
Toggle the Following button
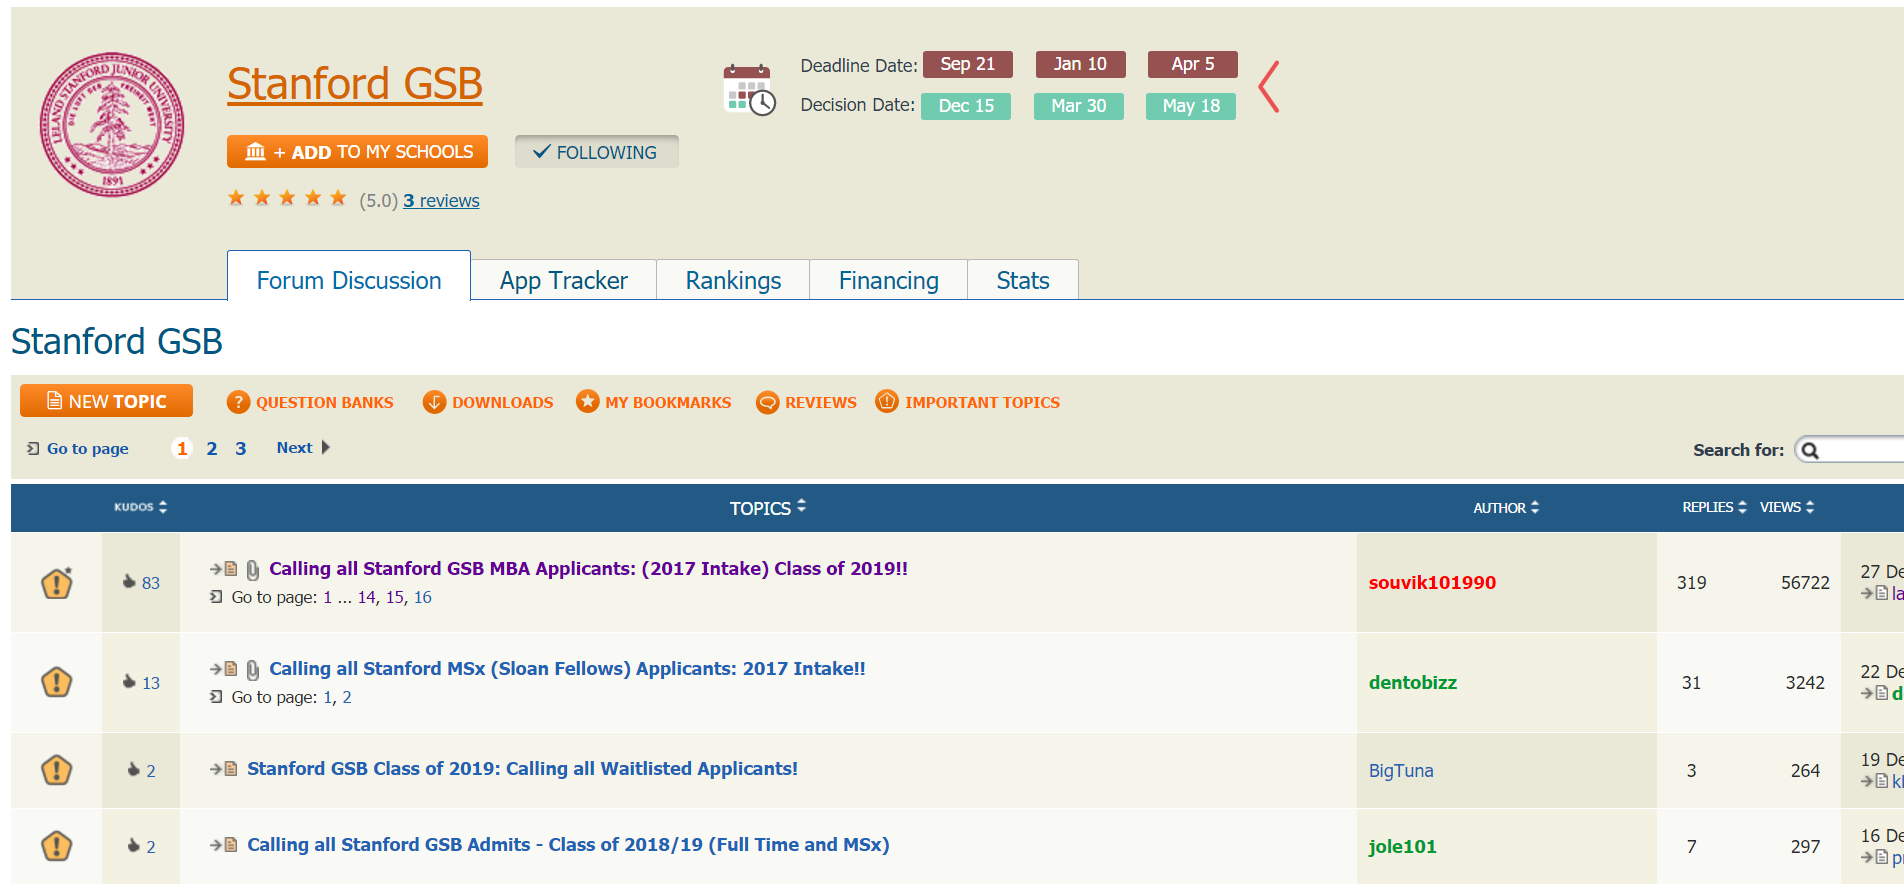pos(597,152)
